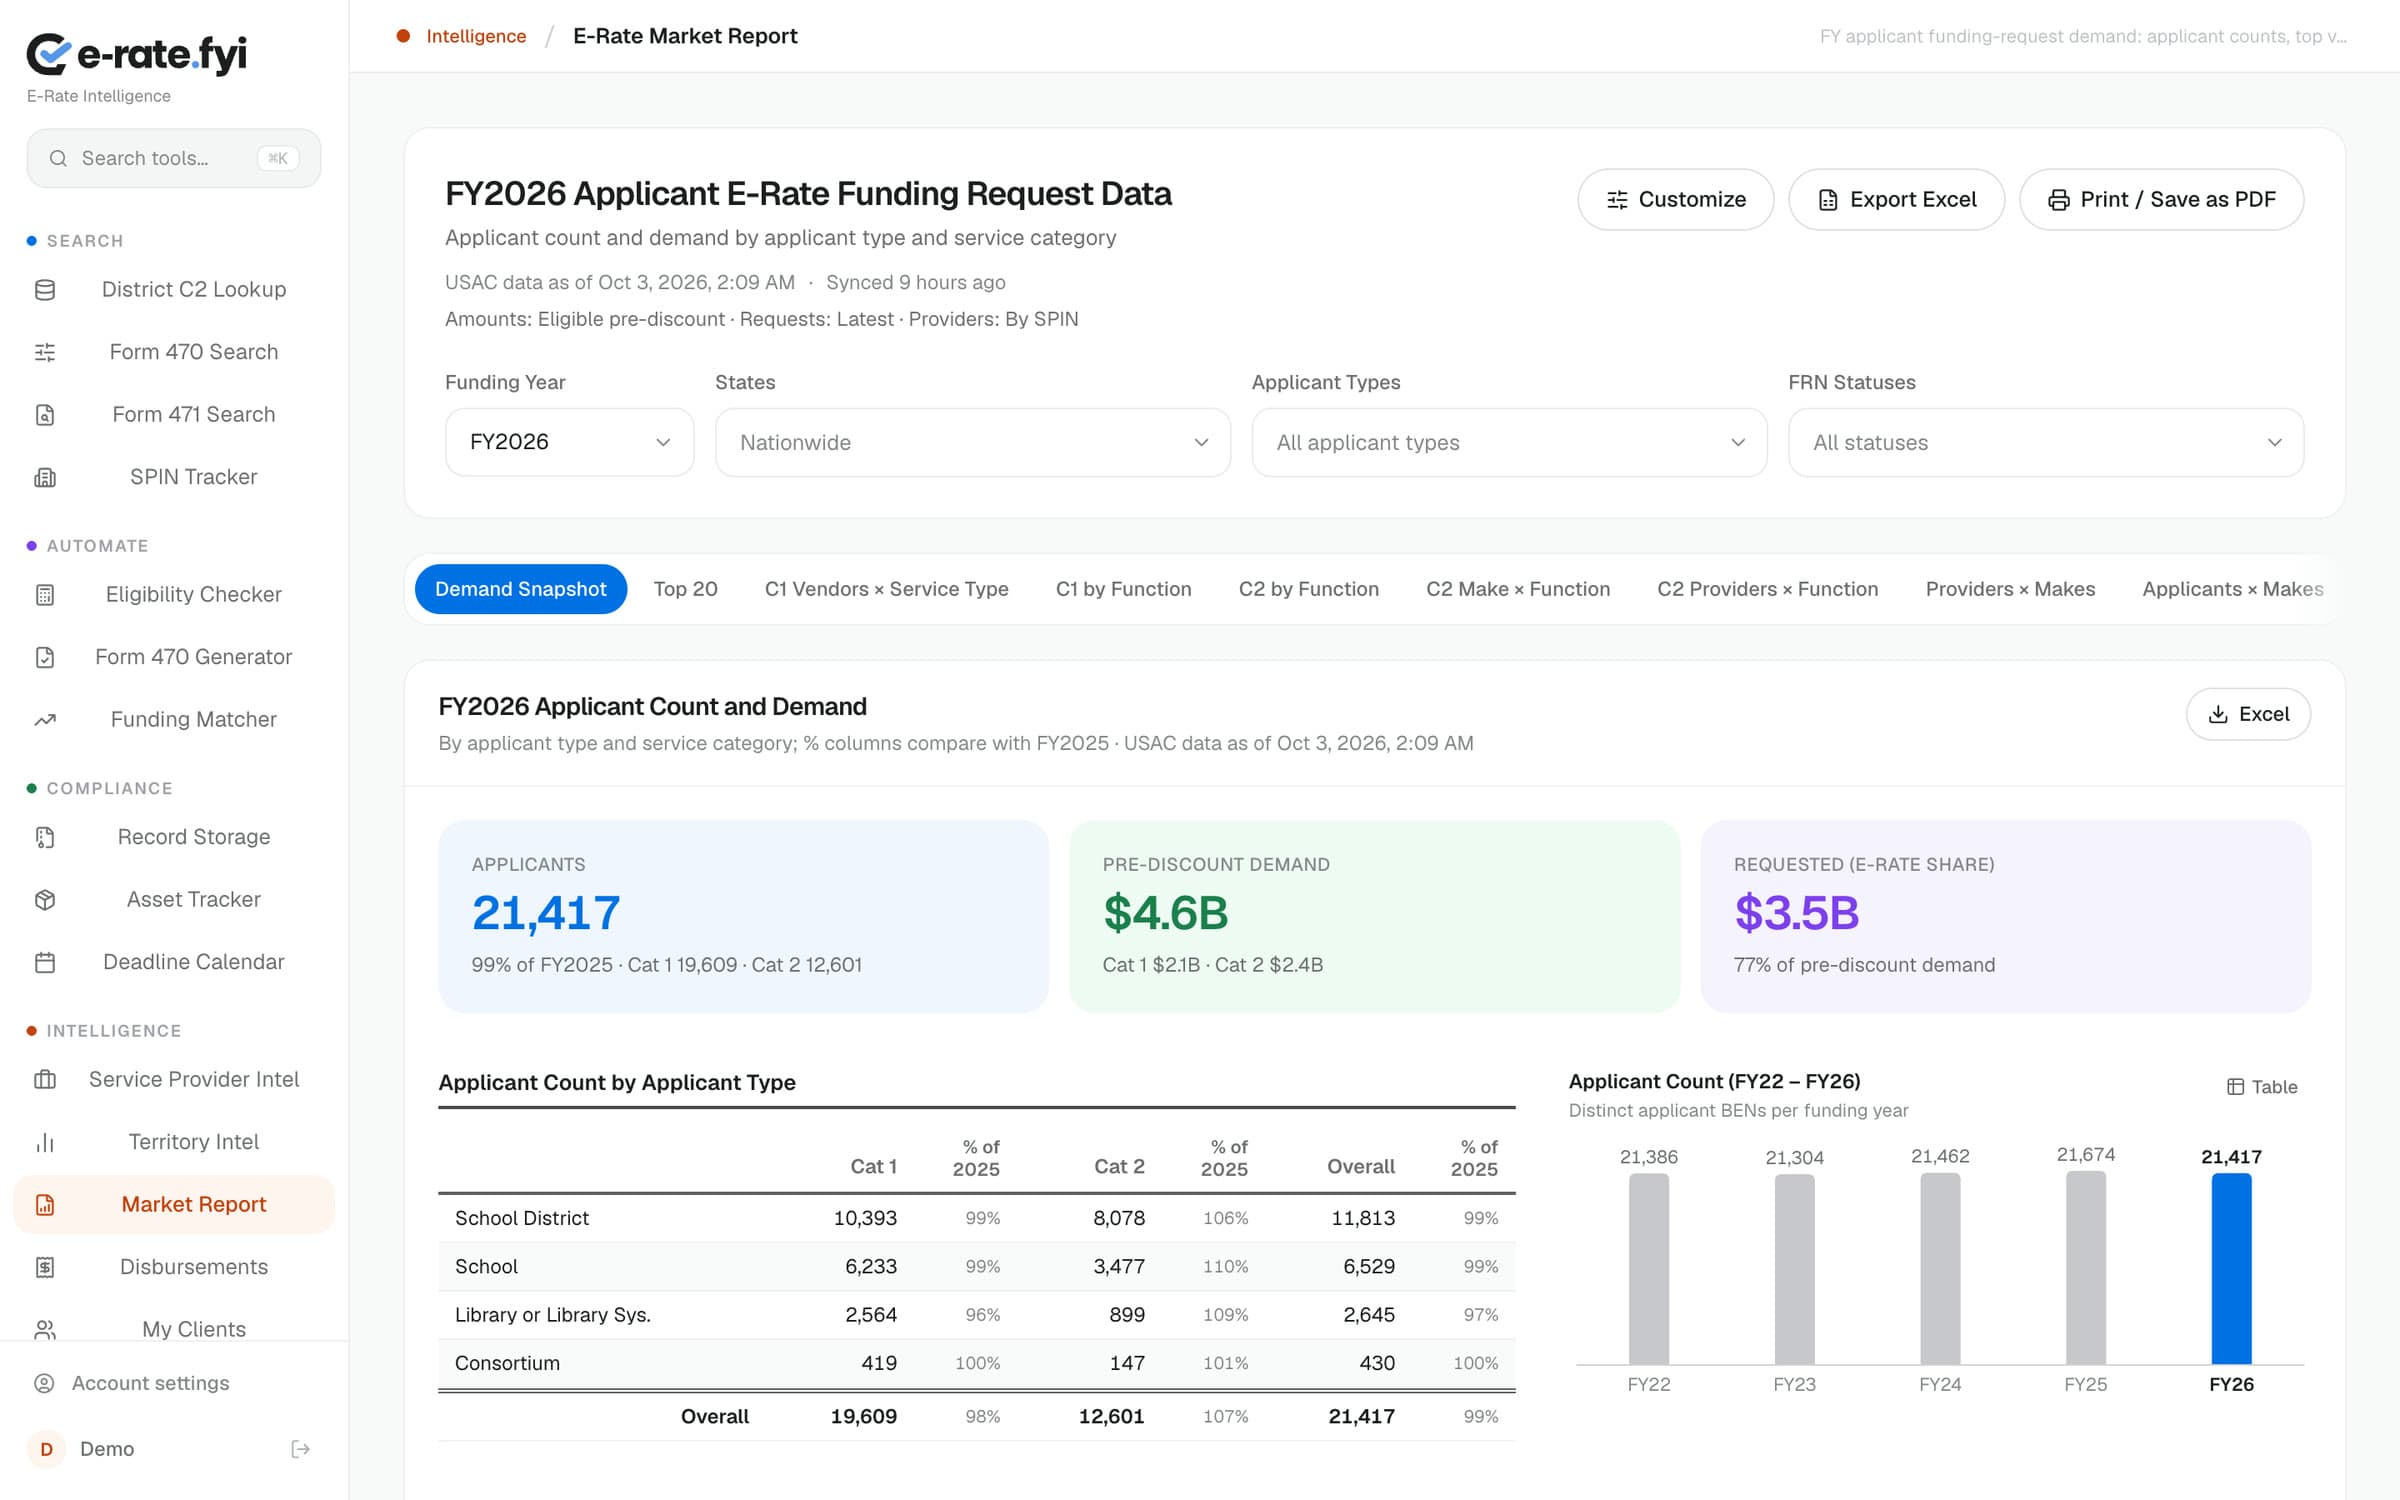The image size is (2400, 1500).
Task: Click the magnifier icon in search box
Action: point(58,158)
